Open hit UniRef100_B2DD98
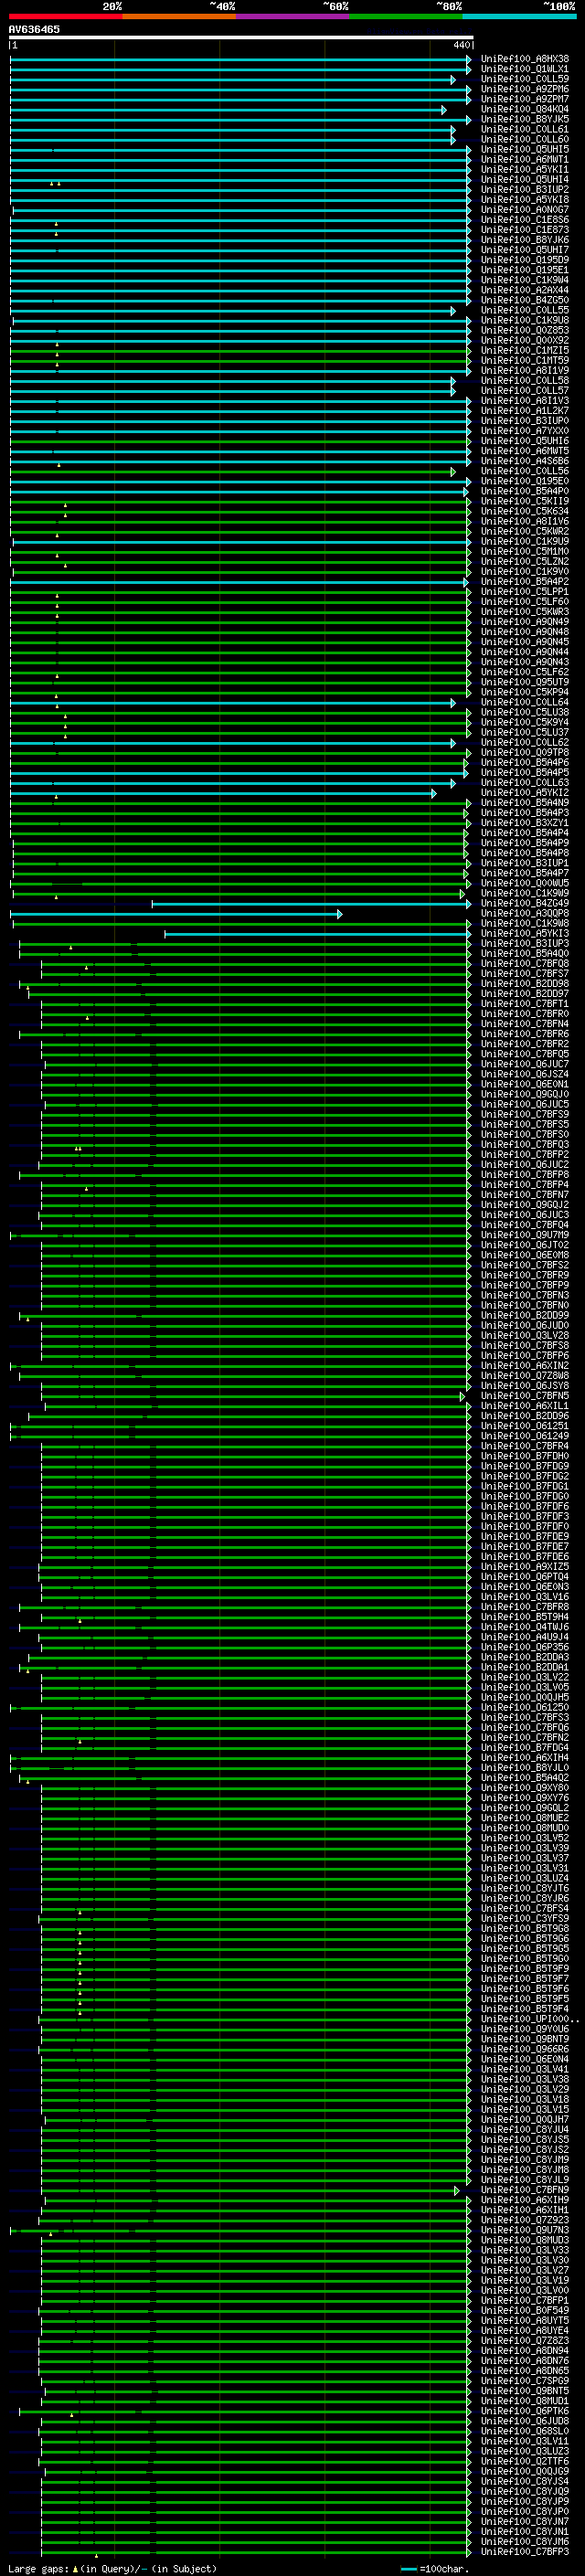 (525, 983)
